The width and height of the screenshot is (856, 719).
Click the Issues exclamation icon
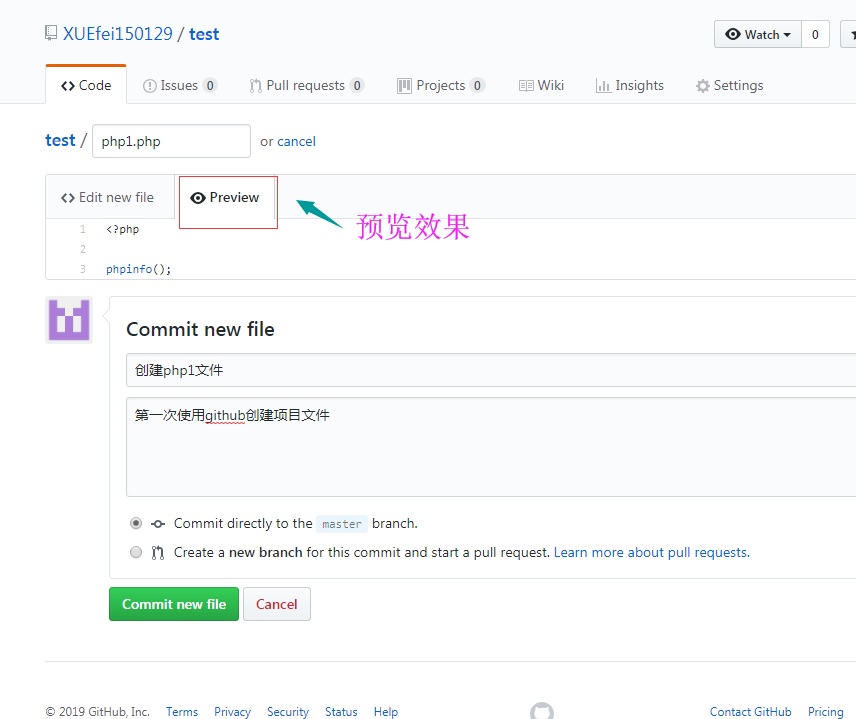150,86
